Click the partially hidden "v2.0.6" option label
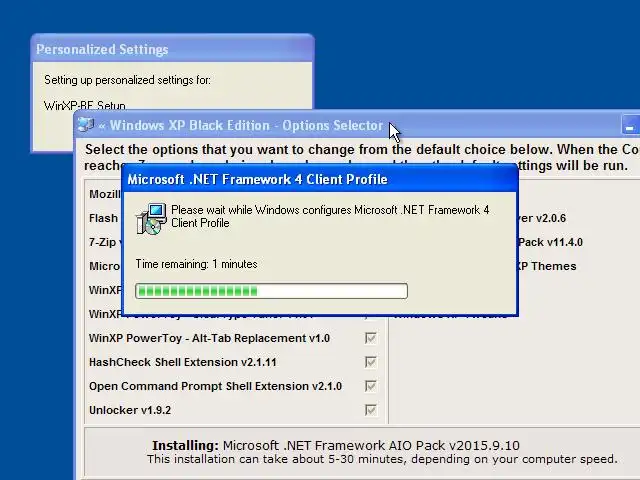Image resolution: width=640 pixels, height=480 pixels. (x=542, y=218)
